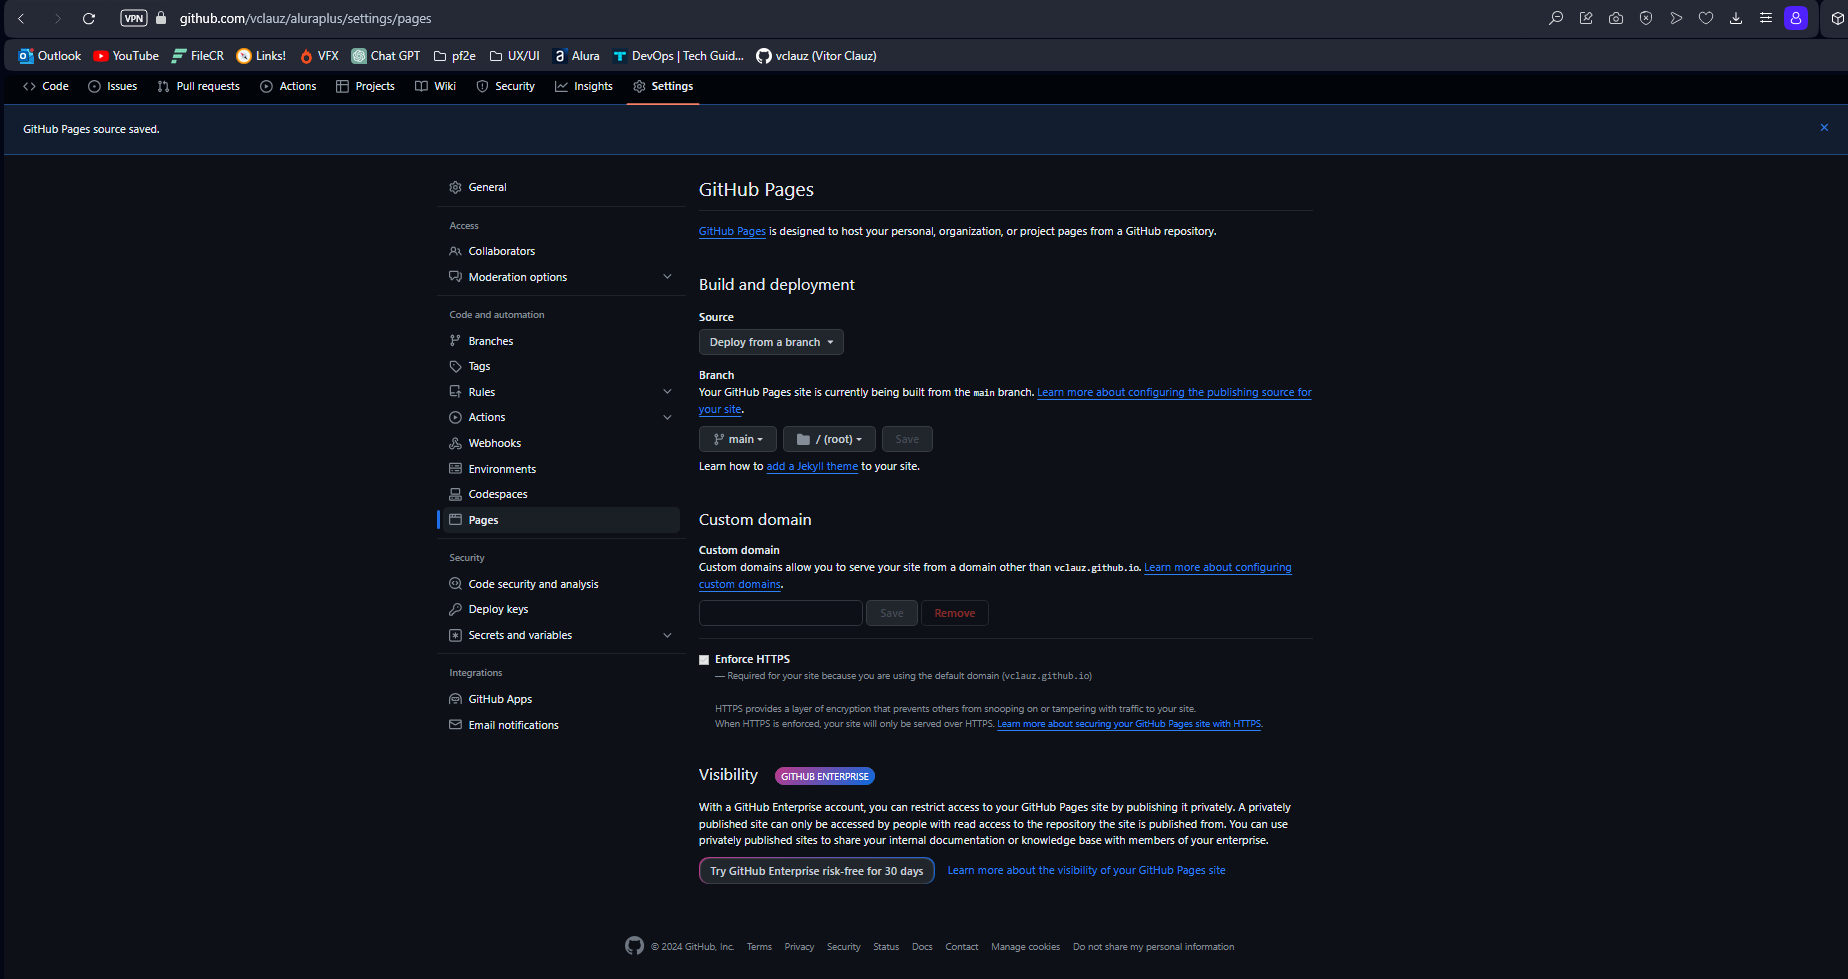Screen dimensions: 1848x979
Task: Open the repository Actions tab
Action: coord(288,86)
